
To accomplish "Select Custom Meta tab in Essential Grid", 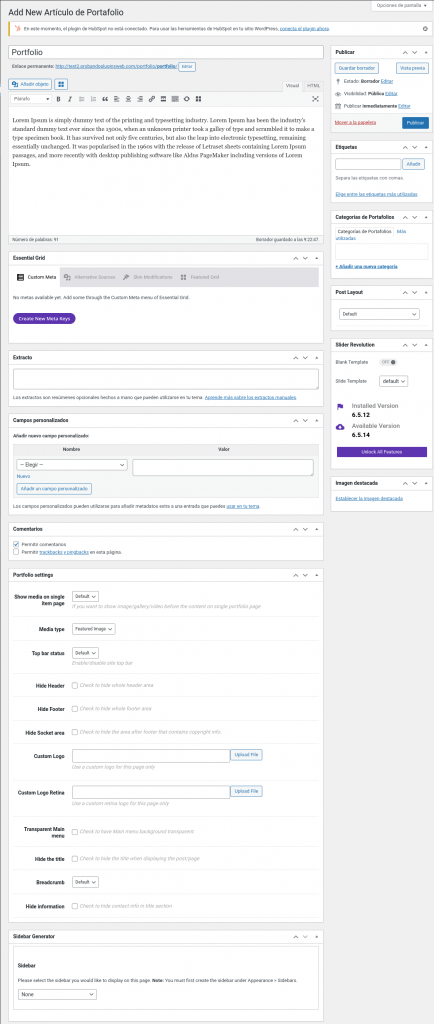I will coord(36,277).
